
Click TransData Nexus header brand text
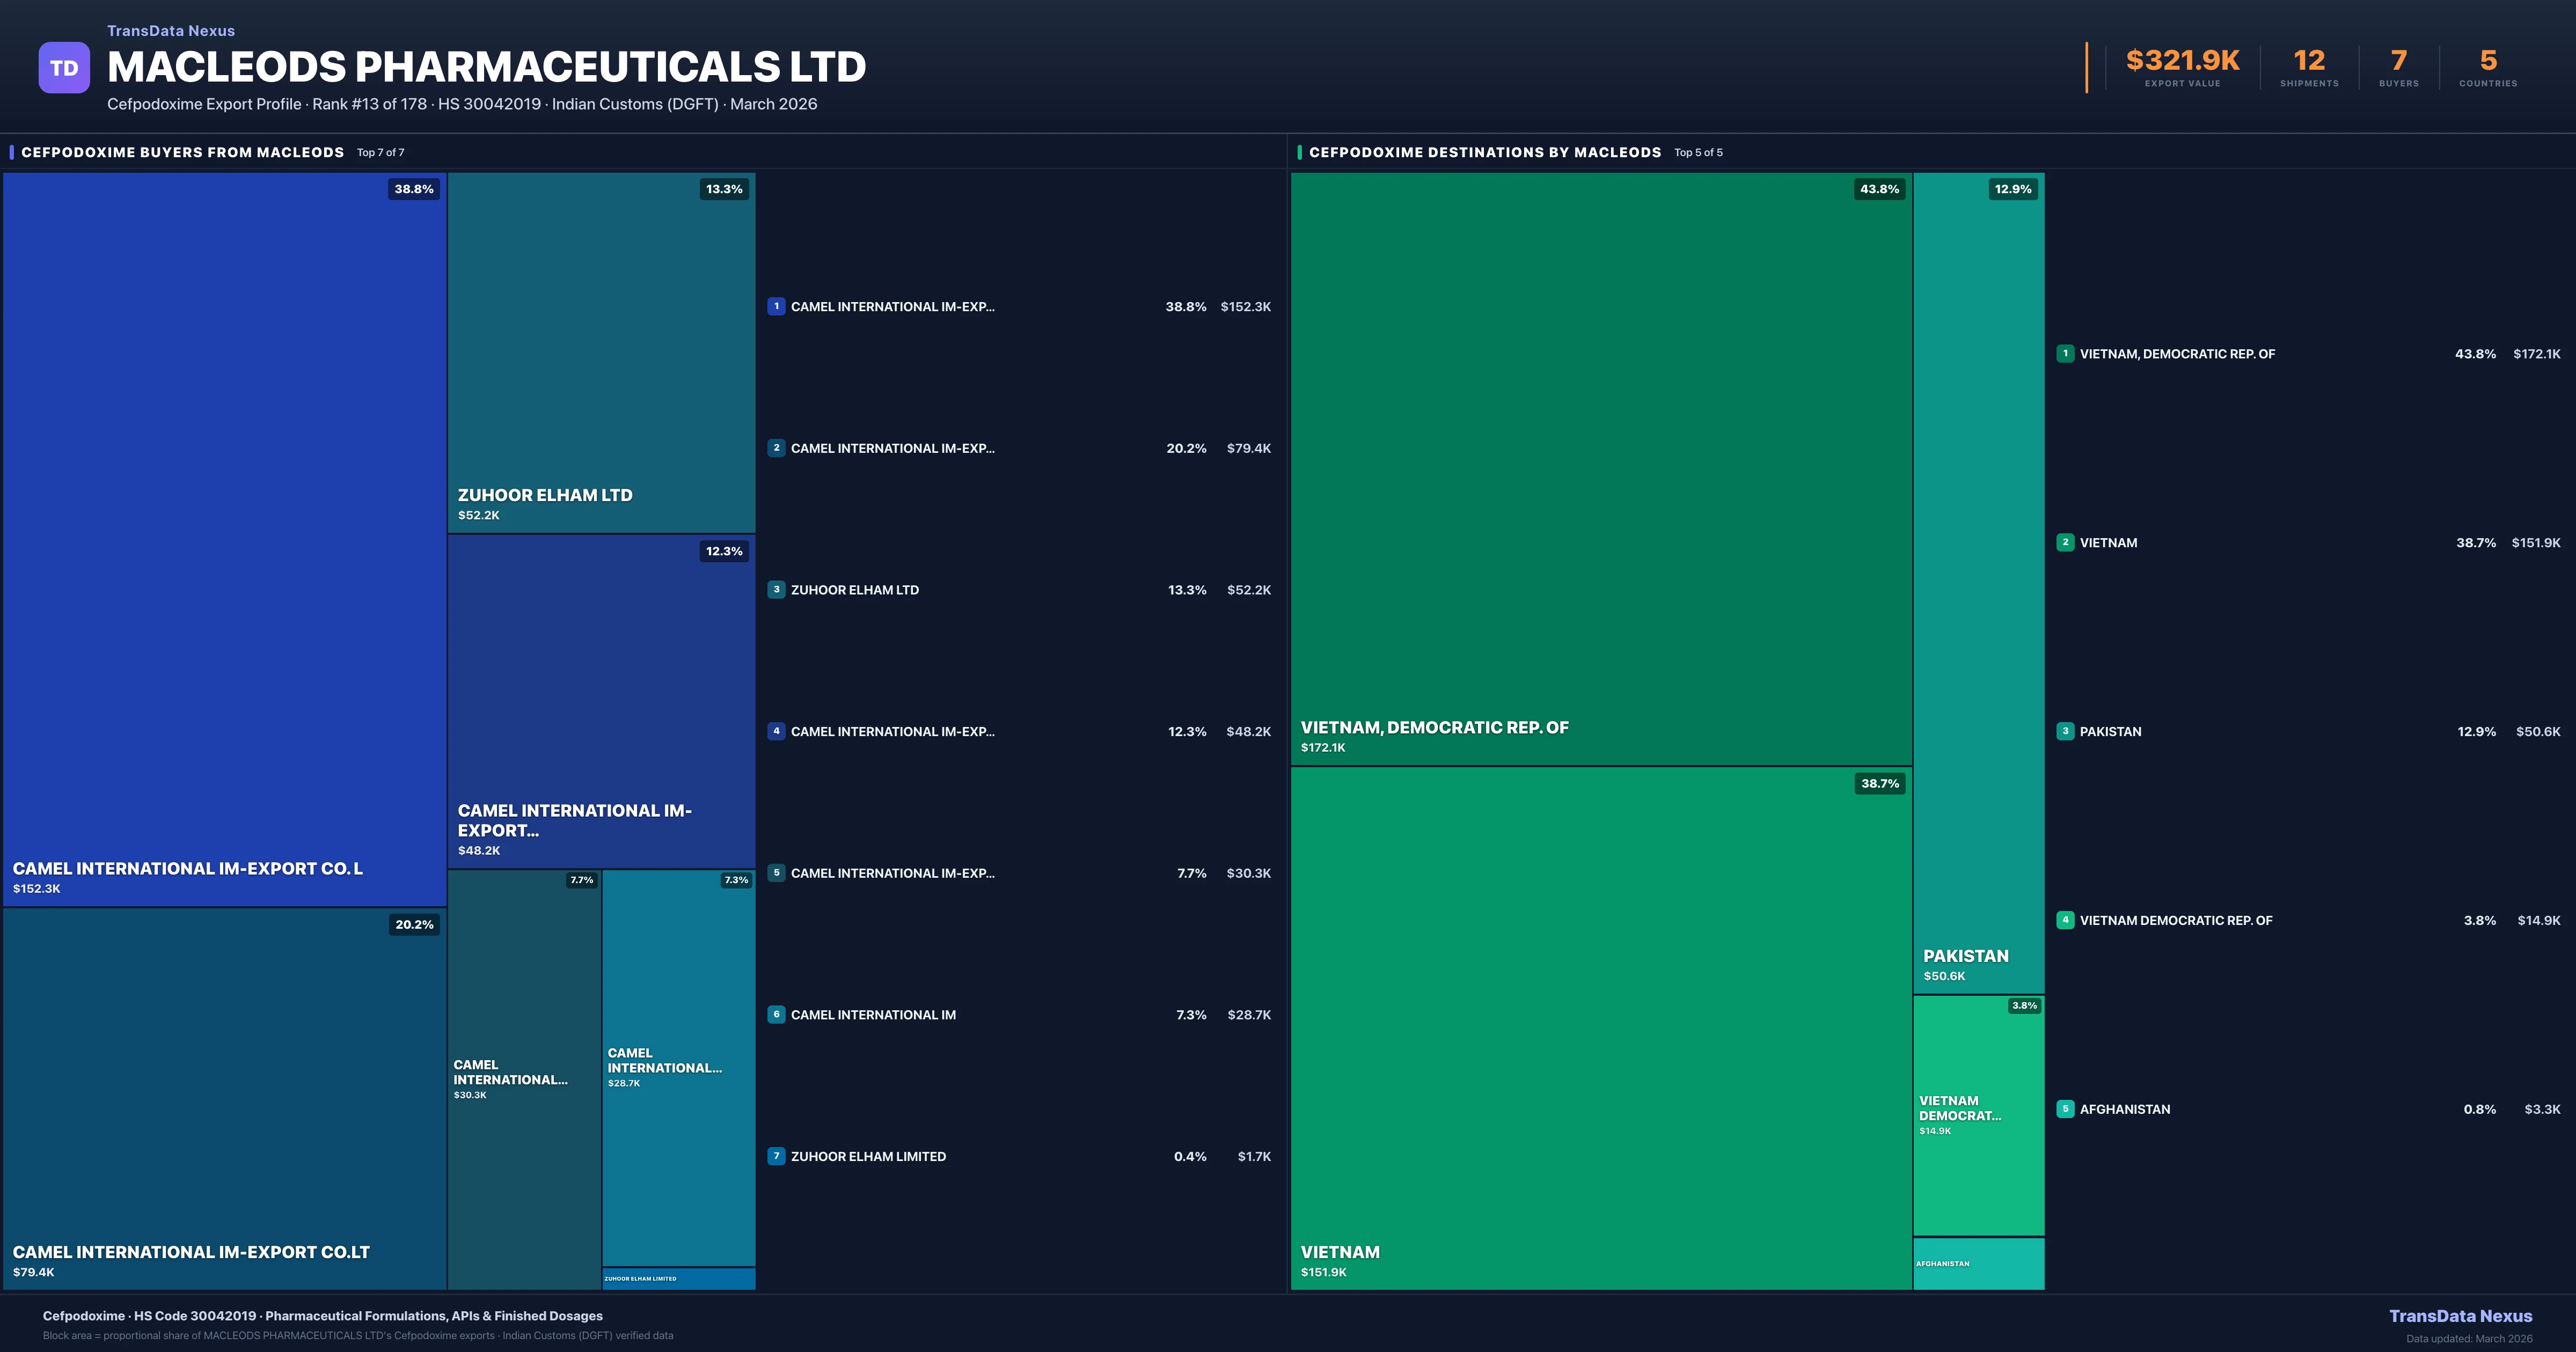[x=171, y=31]
